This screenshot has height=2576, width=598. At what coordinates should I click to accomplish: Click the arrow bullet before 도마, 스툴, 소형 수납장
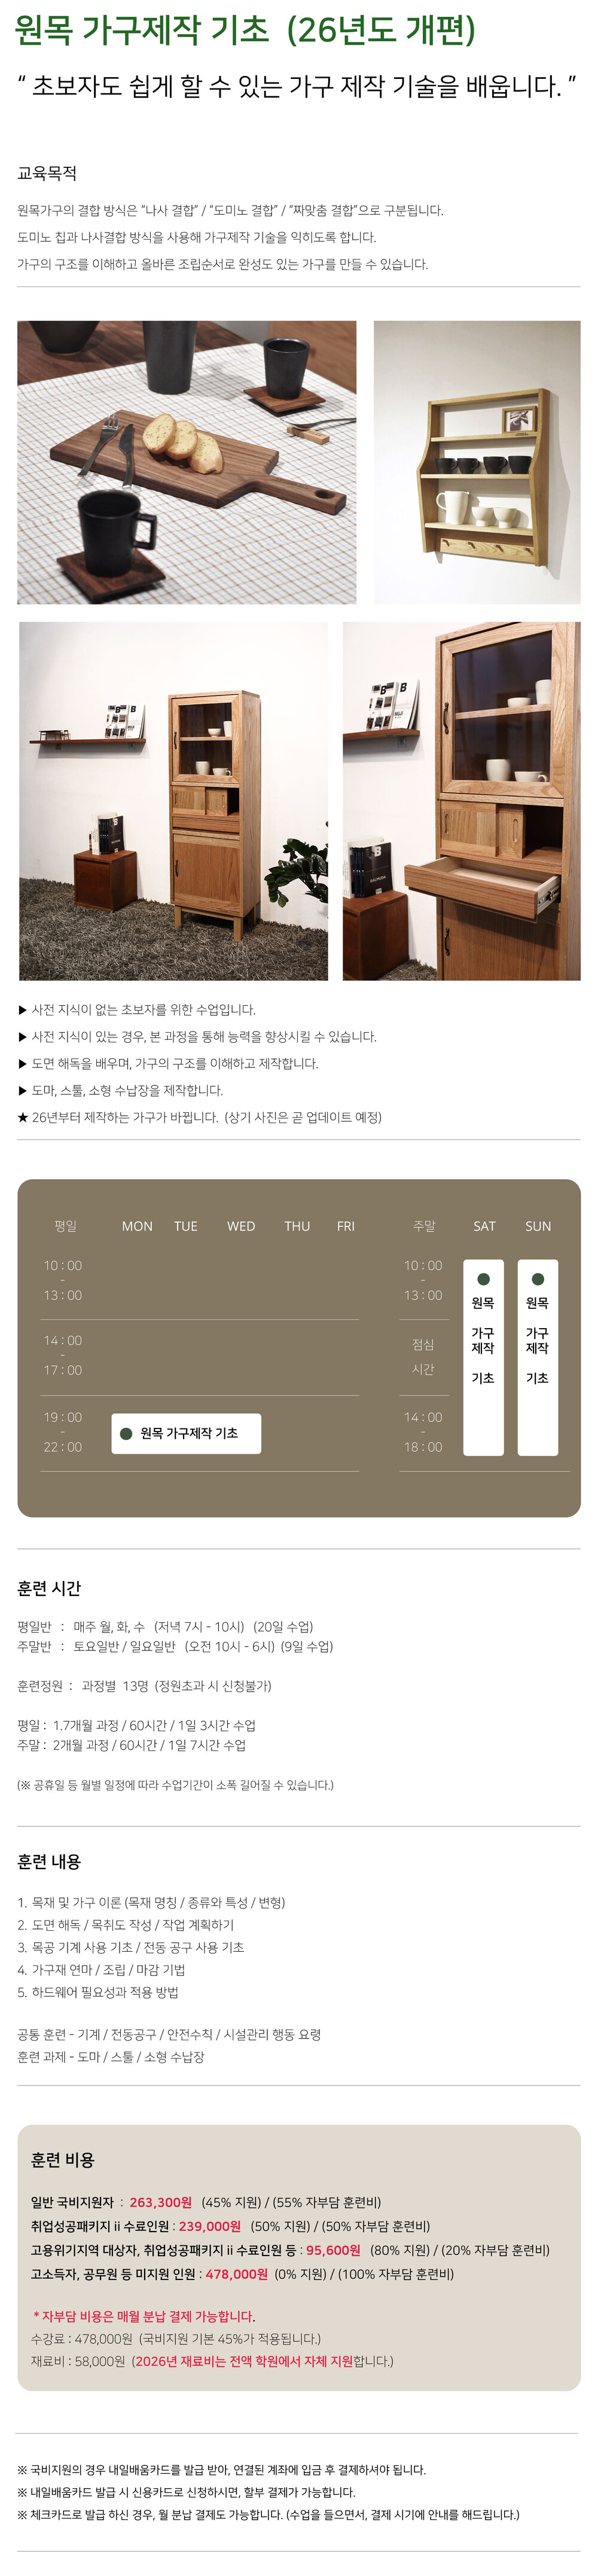[x=23, y=1090]
